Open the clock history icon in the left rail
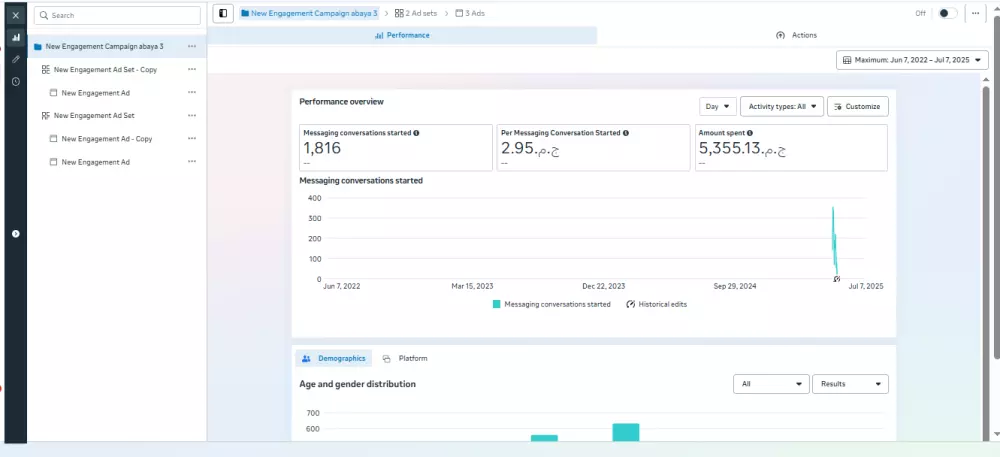This screenshot has height=457, width=1000. 16,82
